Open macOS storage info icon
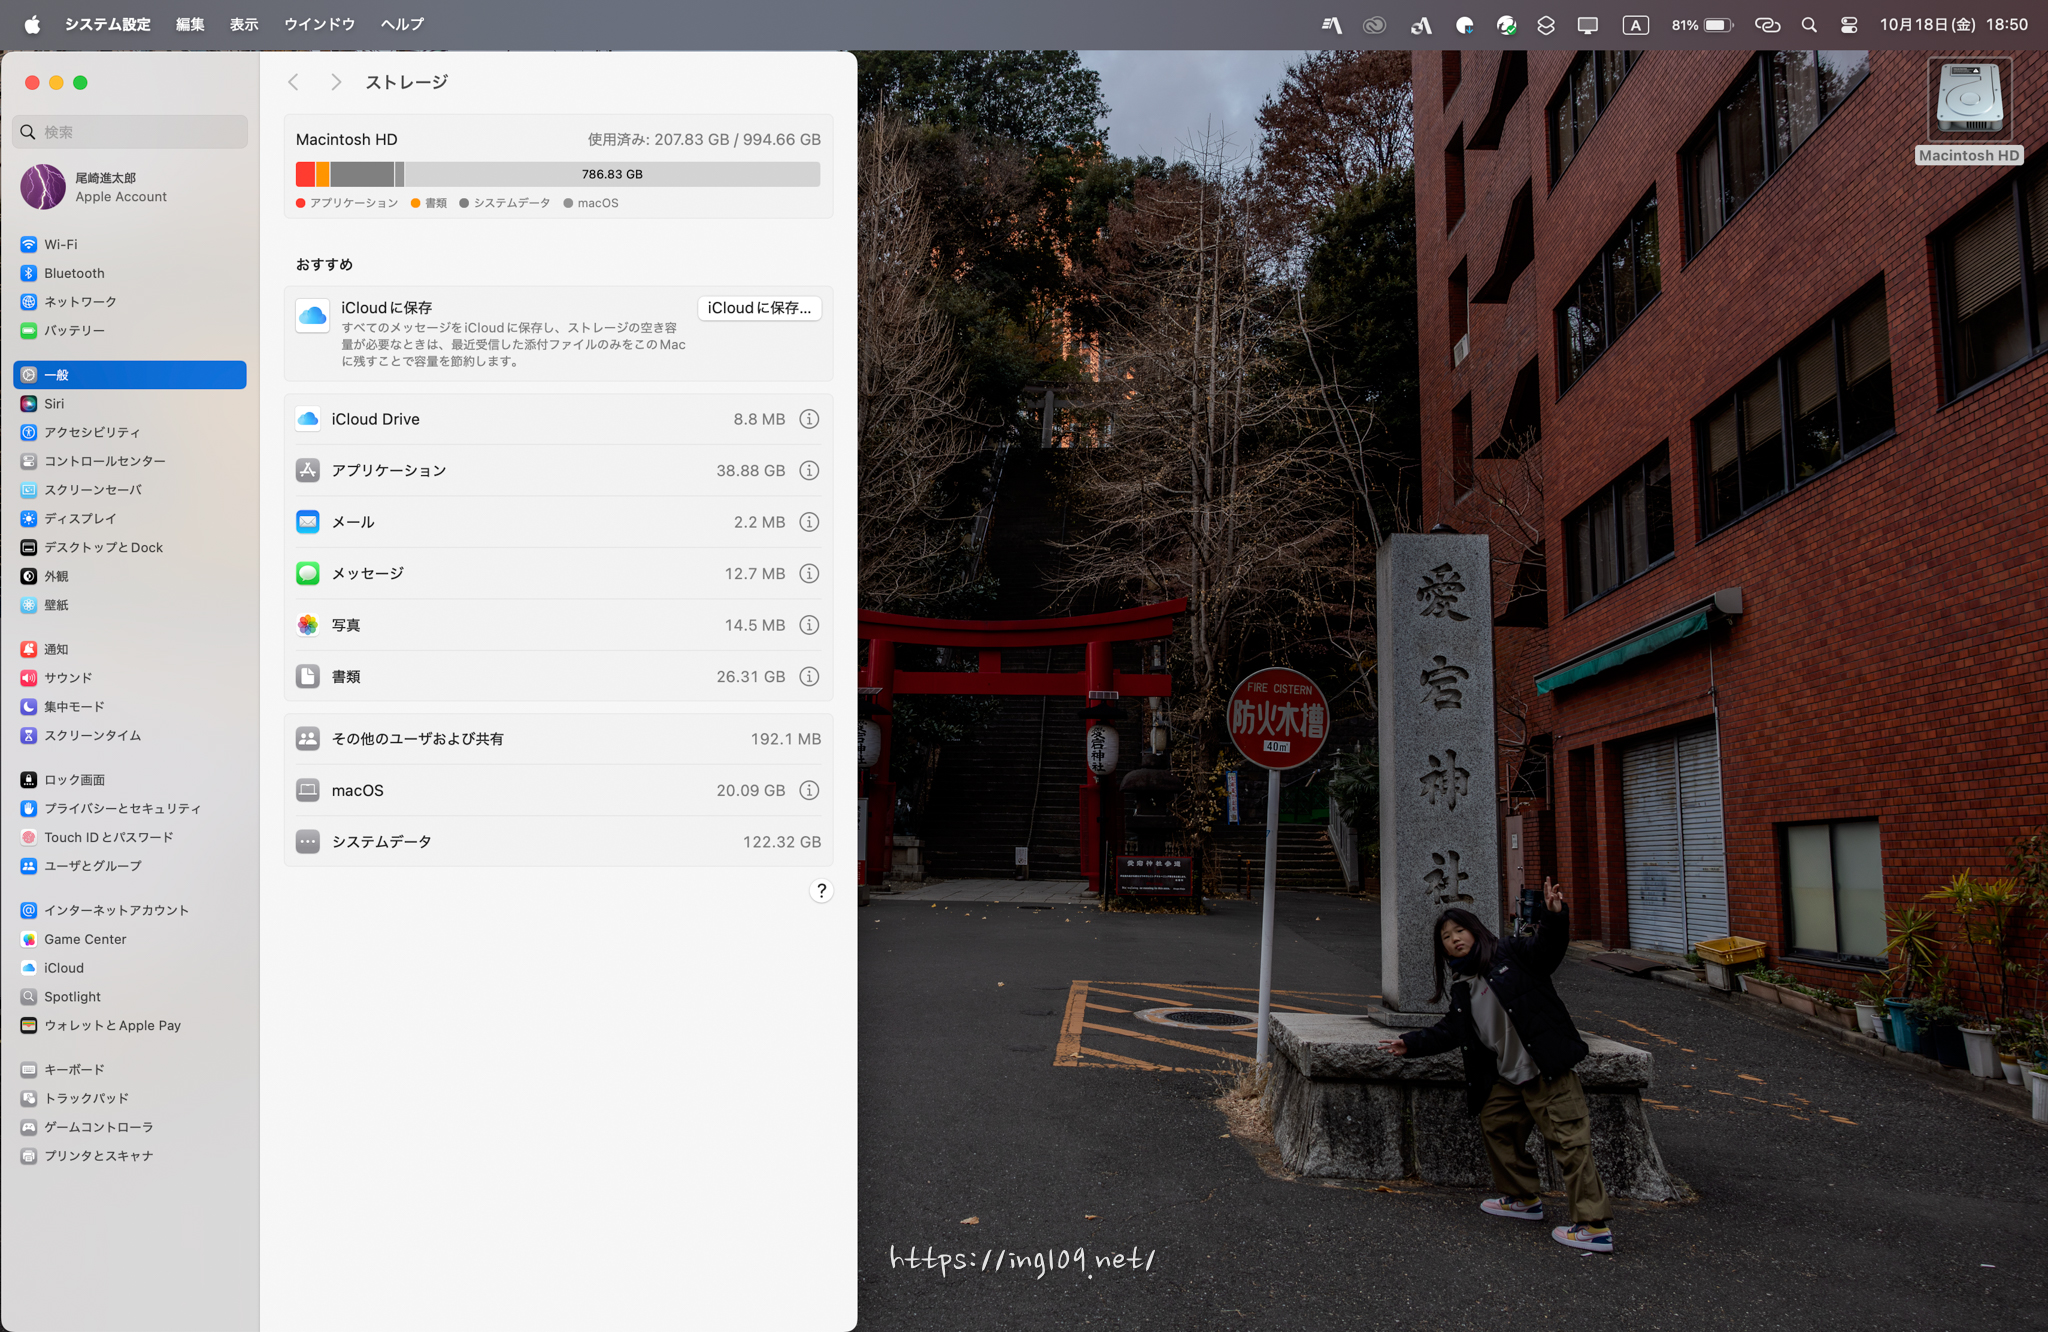This screenshot has width=2048, height=1332. coord(809,790)
